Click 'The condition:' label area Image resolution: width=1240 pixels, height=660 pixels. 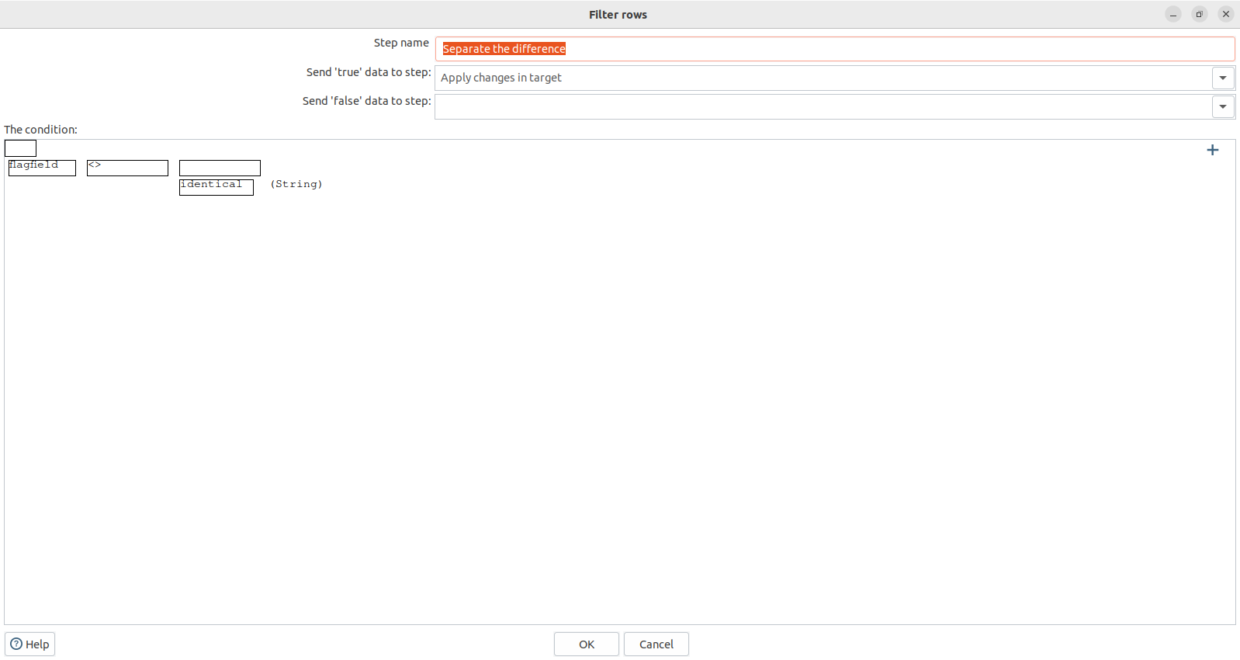click(31, 129)
